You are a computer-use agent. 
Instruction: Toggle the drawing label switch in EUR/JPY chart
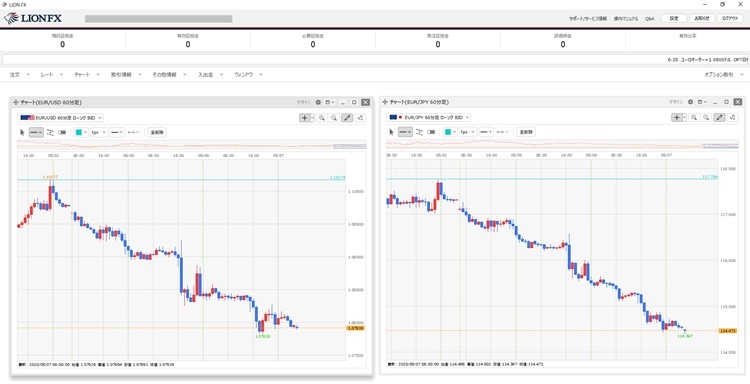point(431,132)
